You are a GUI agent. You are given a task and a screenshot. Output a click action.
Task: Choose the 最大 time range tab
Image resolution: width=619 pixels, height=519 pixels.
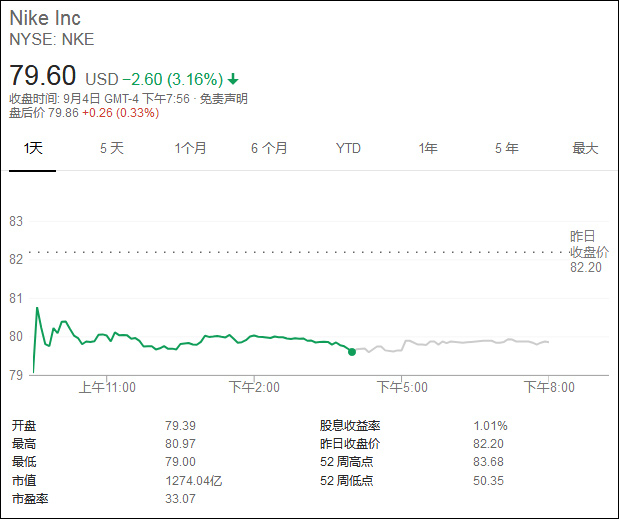tap(585, 148)
